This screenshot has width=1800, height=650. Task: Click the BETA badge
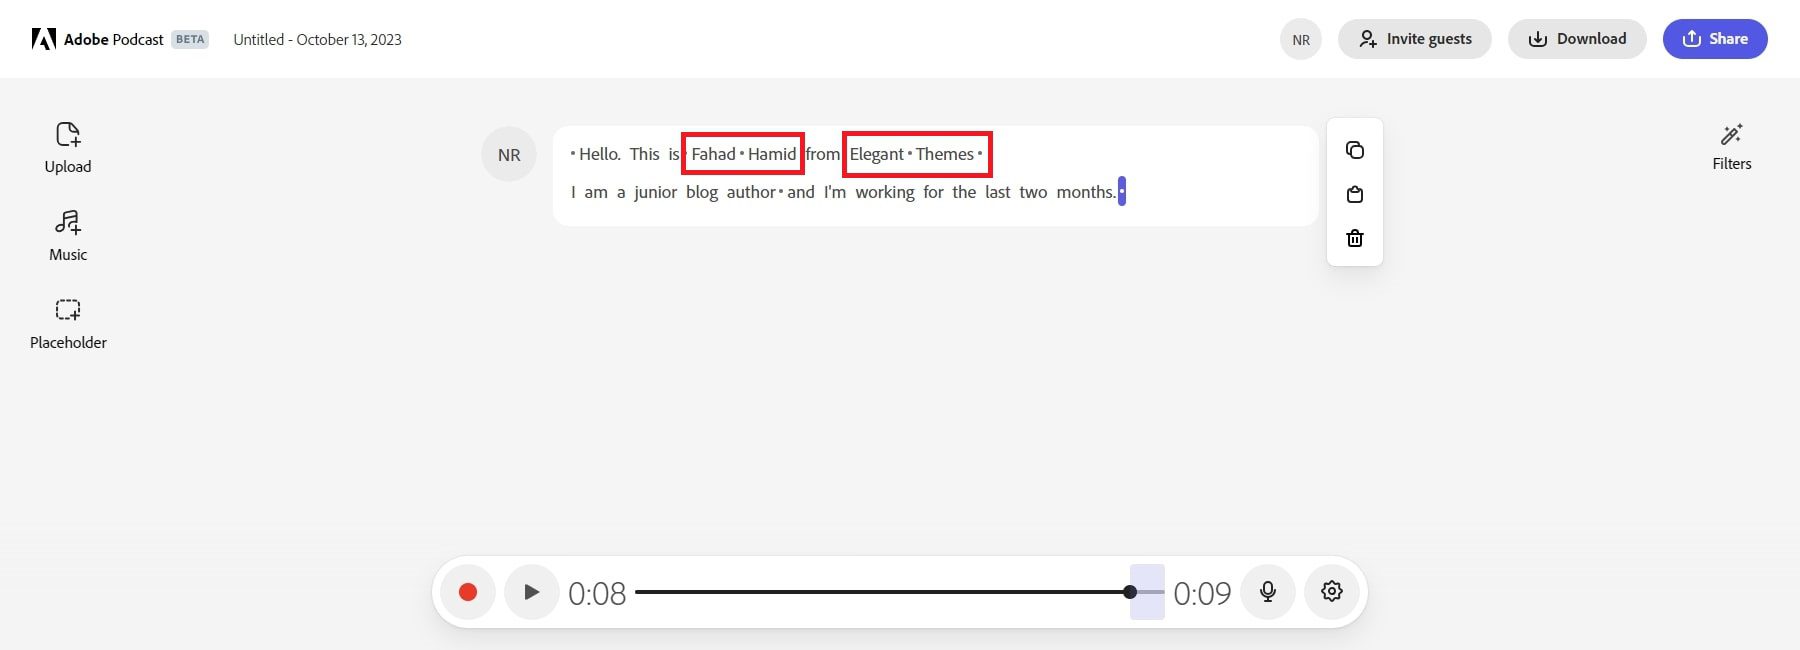190,40
